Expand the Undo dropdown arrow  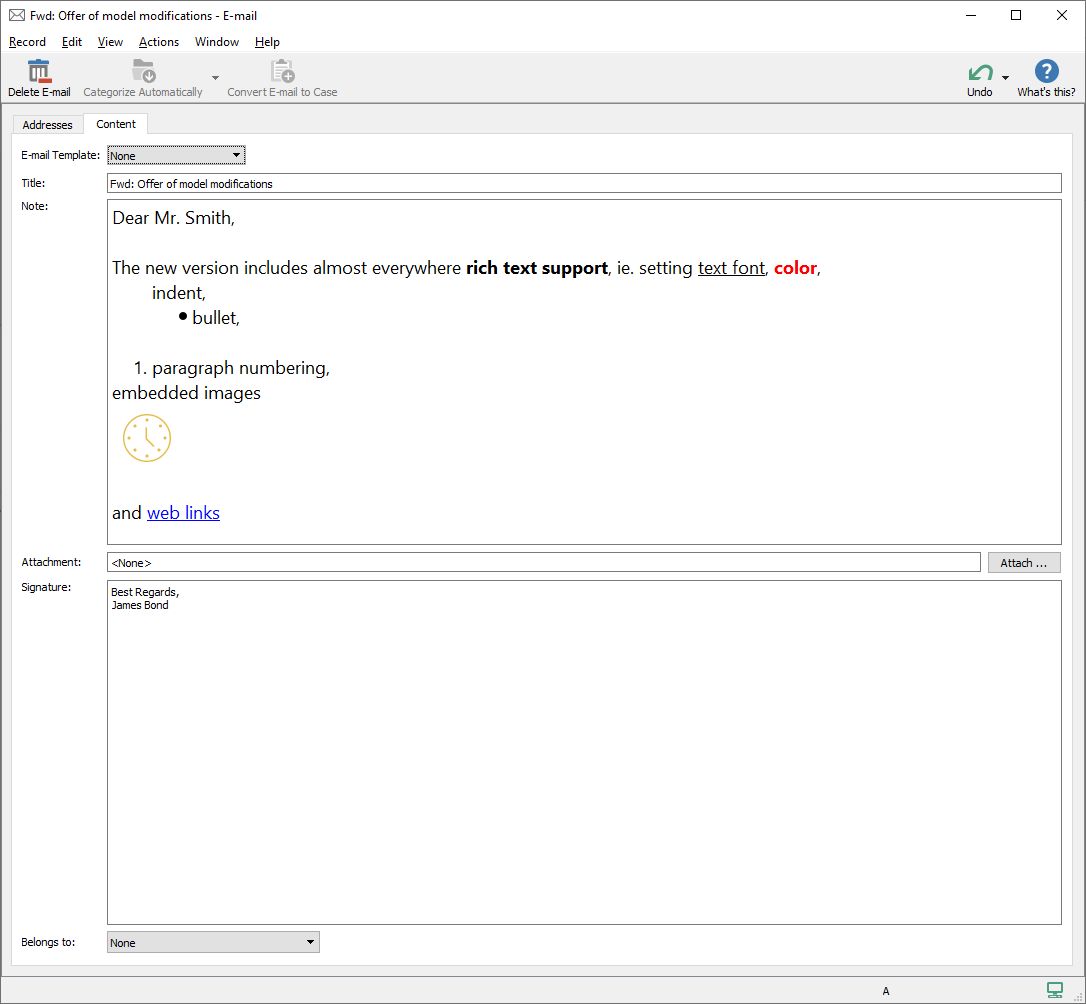click(x=1005, y=78)
